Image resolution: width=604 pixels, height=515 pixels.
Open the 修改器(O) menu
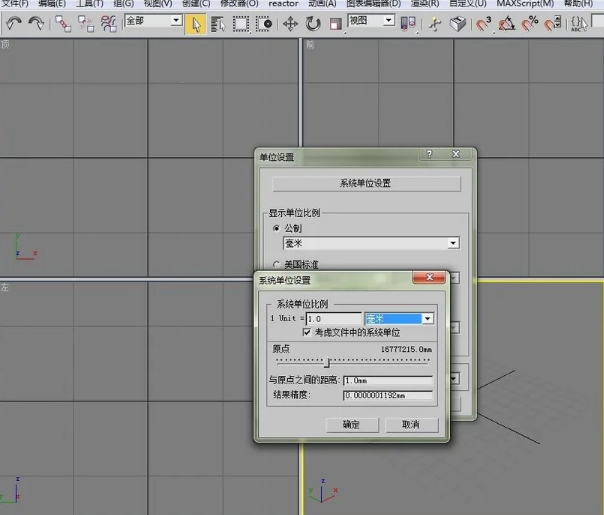[239, 3]
